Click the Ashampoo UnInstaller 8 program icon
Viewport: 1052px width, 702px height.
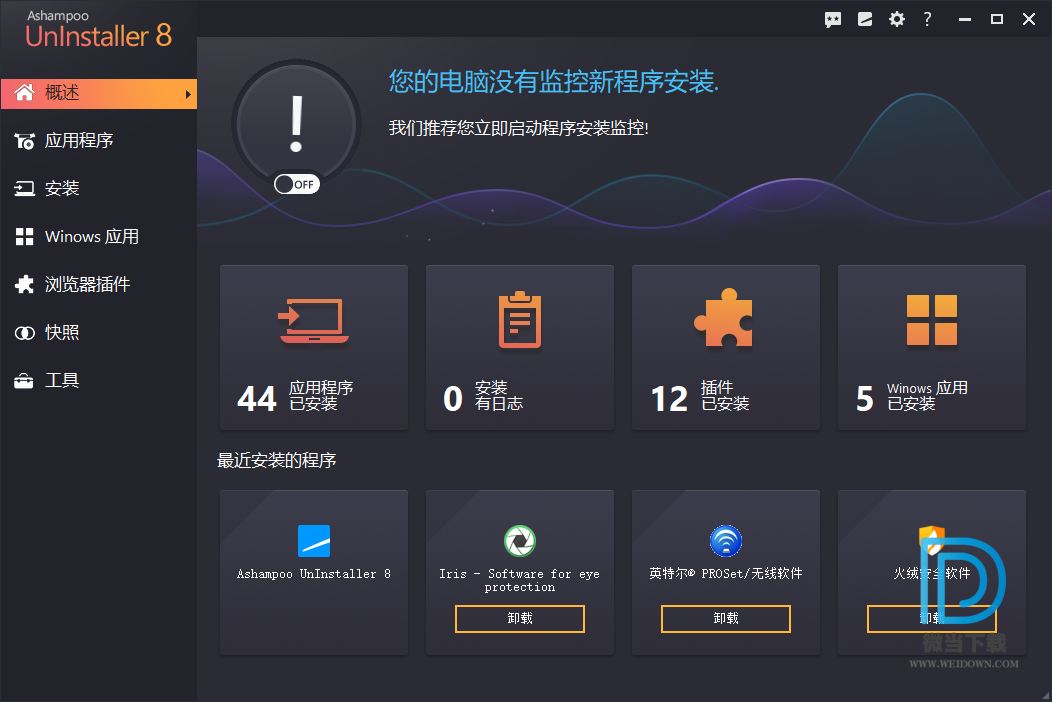click(314, 541)
